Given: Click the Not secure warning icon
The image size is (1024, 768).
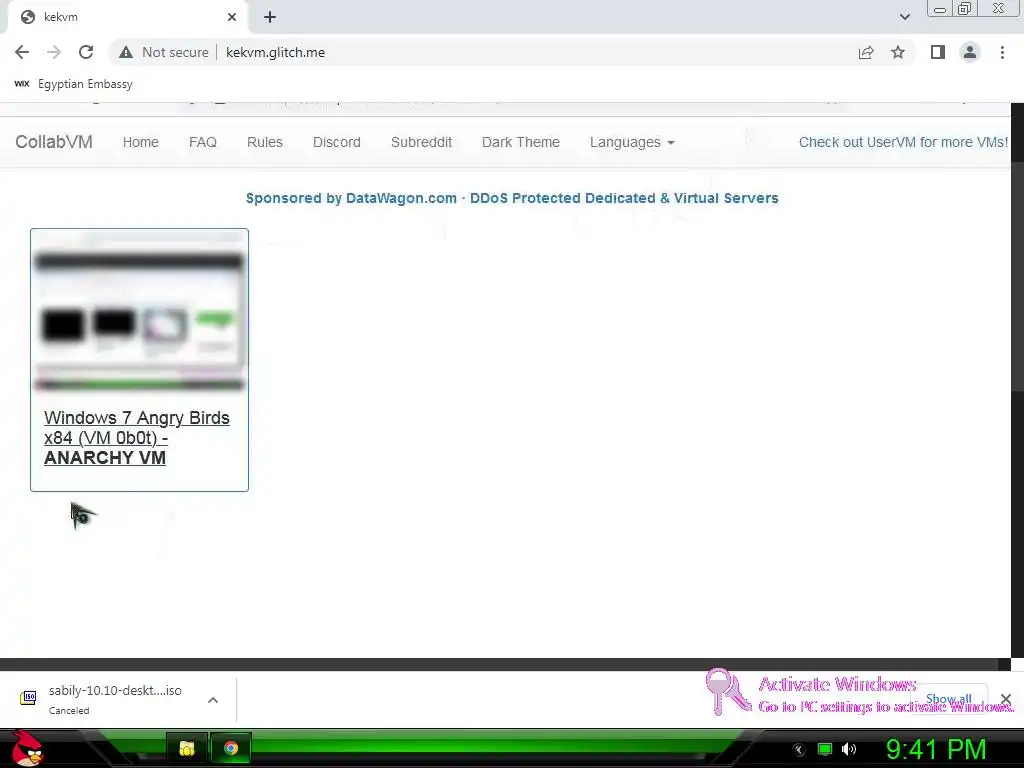Looking at the screenshot, I should [x=126, y=52].
